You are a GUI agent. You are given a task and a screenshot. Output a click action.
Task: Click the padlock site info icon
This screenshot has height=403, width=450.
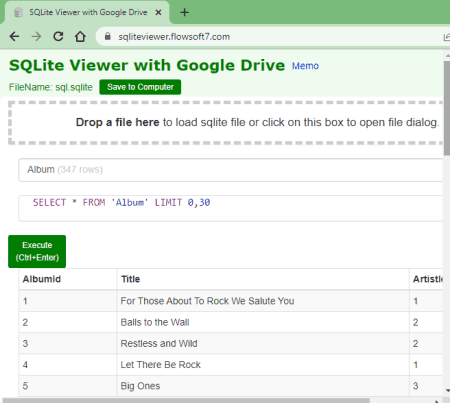tap(107, 36)
